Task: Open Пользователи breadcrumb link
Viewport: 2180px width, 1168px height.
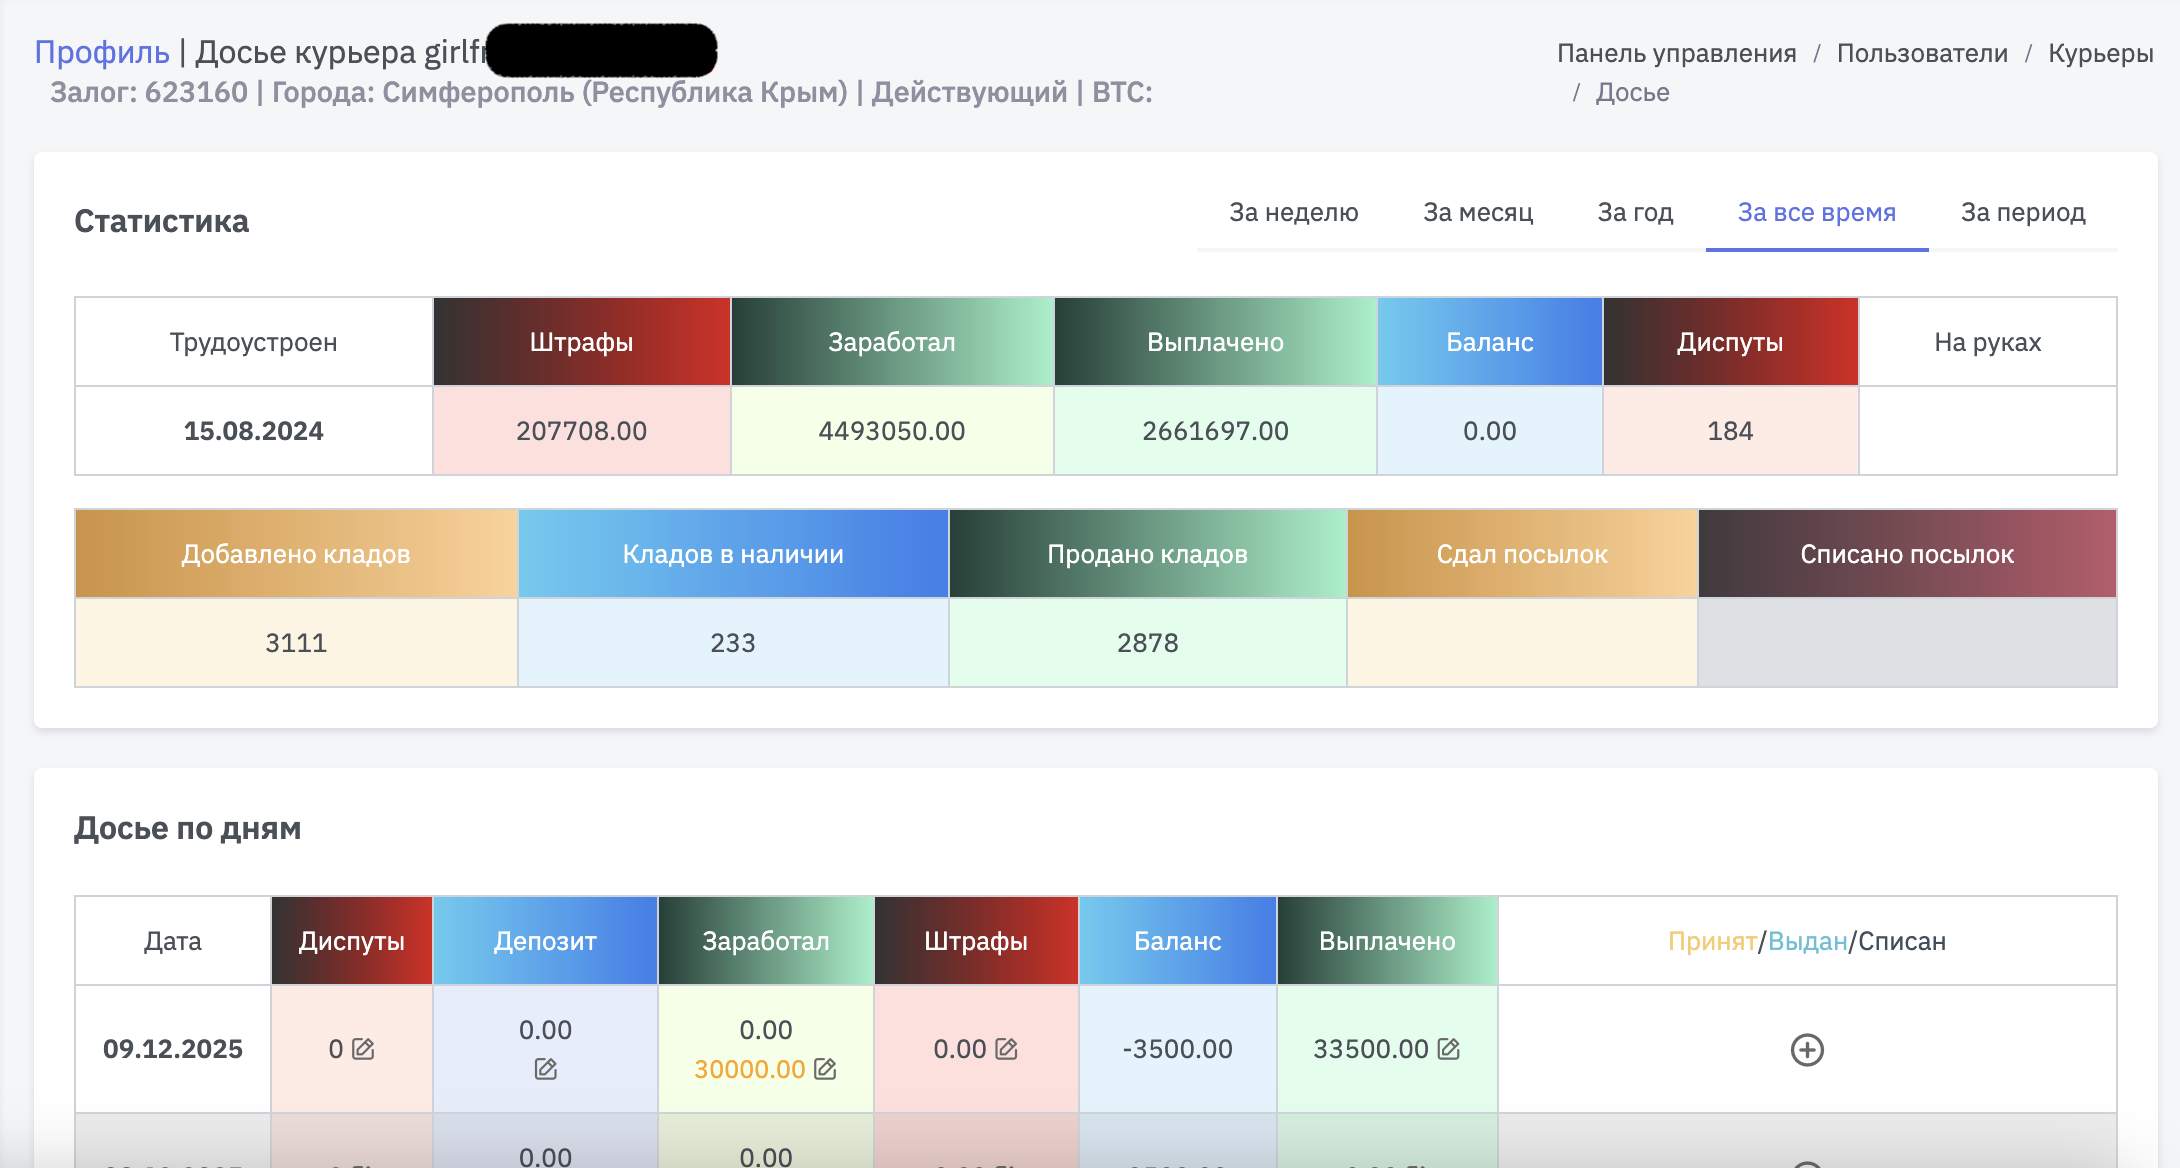Action: (1921, 53)
